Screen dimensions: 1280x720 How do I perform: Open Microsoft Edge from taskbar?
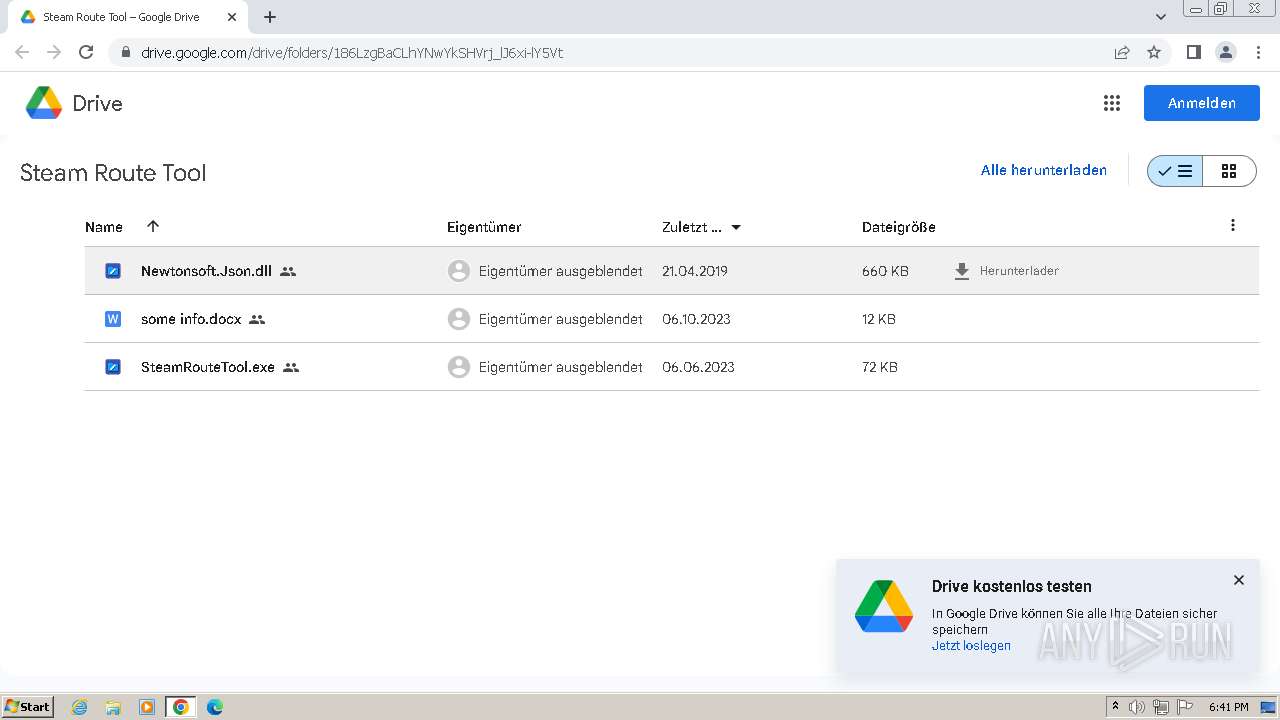(214, 707)
